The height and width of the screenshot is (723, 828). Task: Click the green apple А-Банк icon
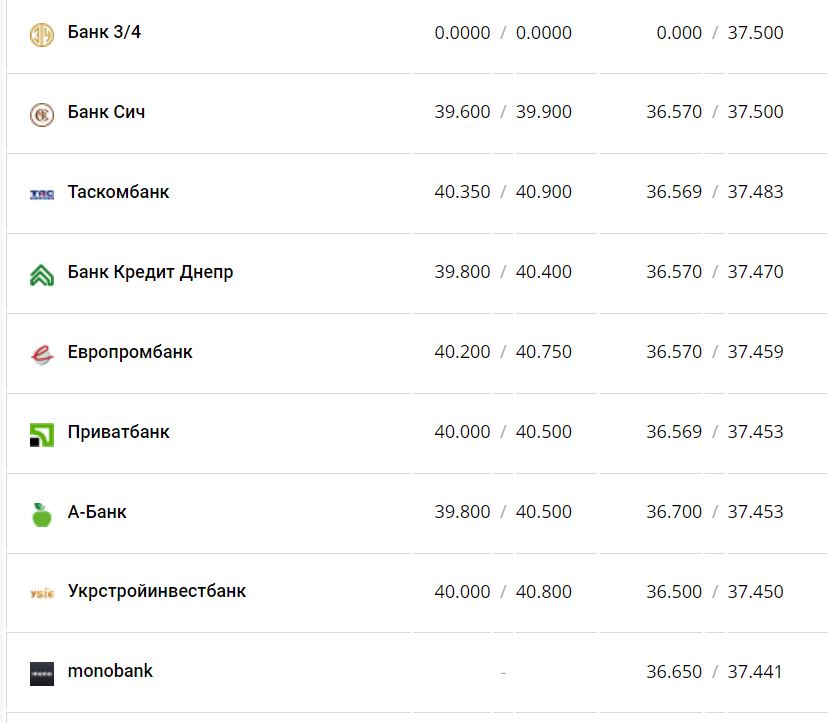41,514
